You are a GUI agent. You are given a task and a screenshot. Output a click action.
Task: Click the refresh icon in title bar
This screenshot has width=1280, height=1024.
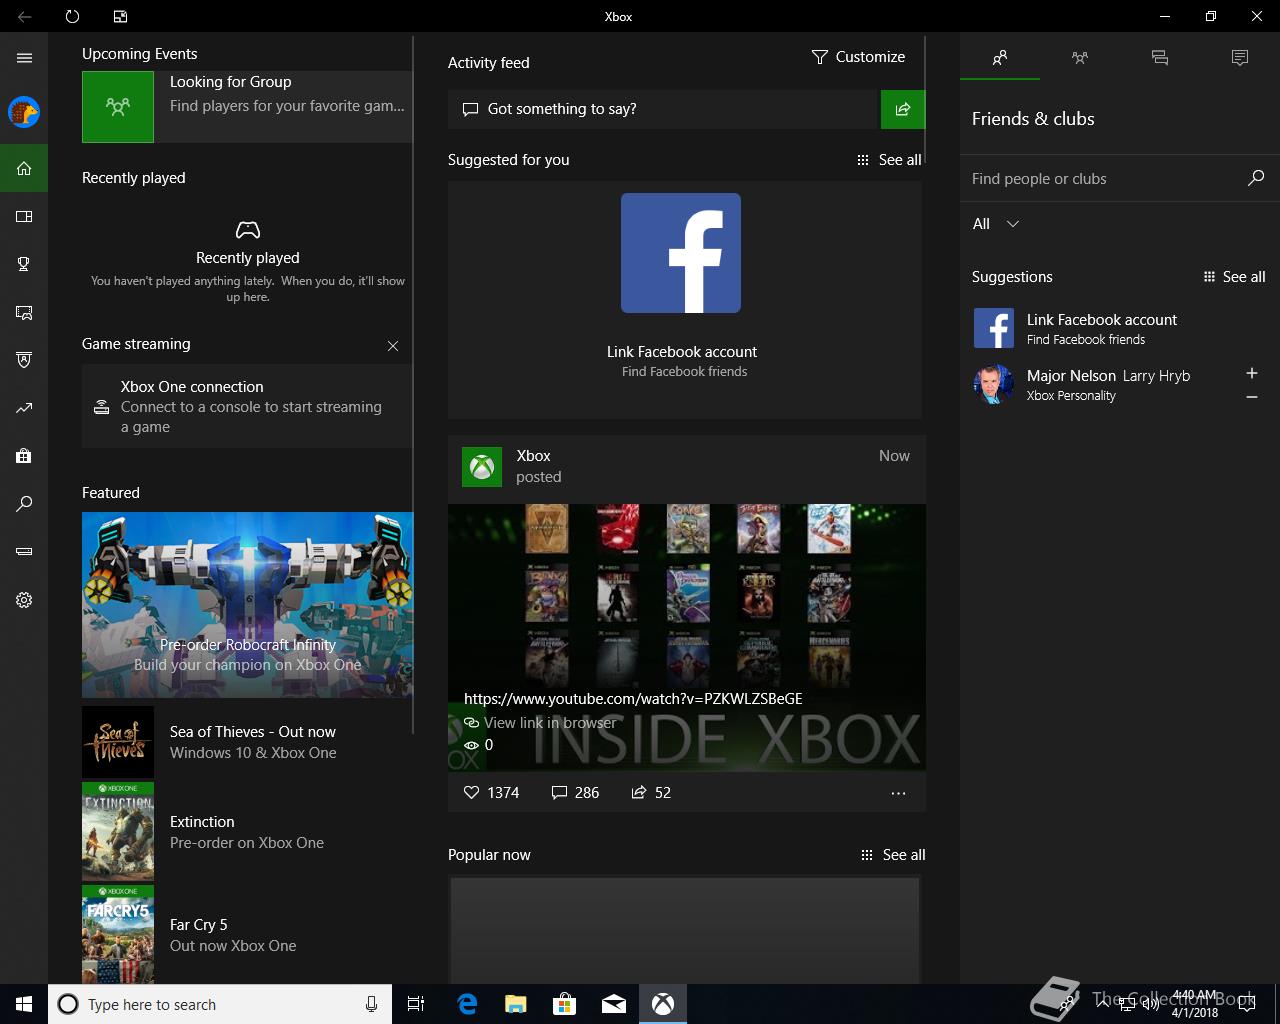(x=72, y=16)
